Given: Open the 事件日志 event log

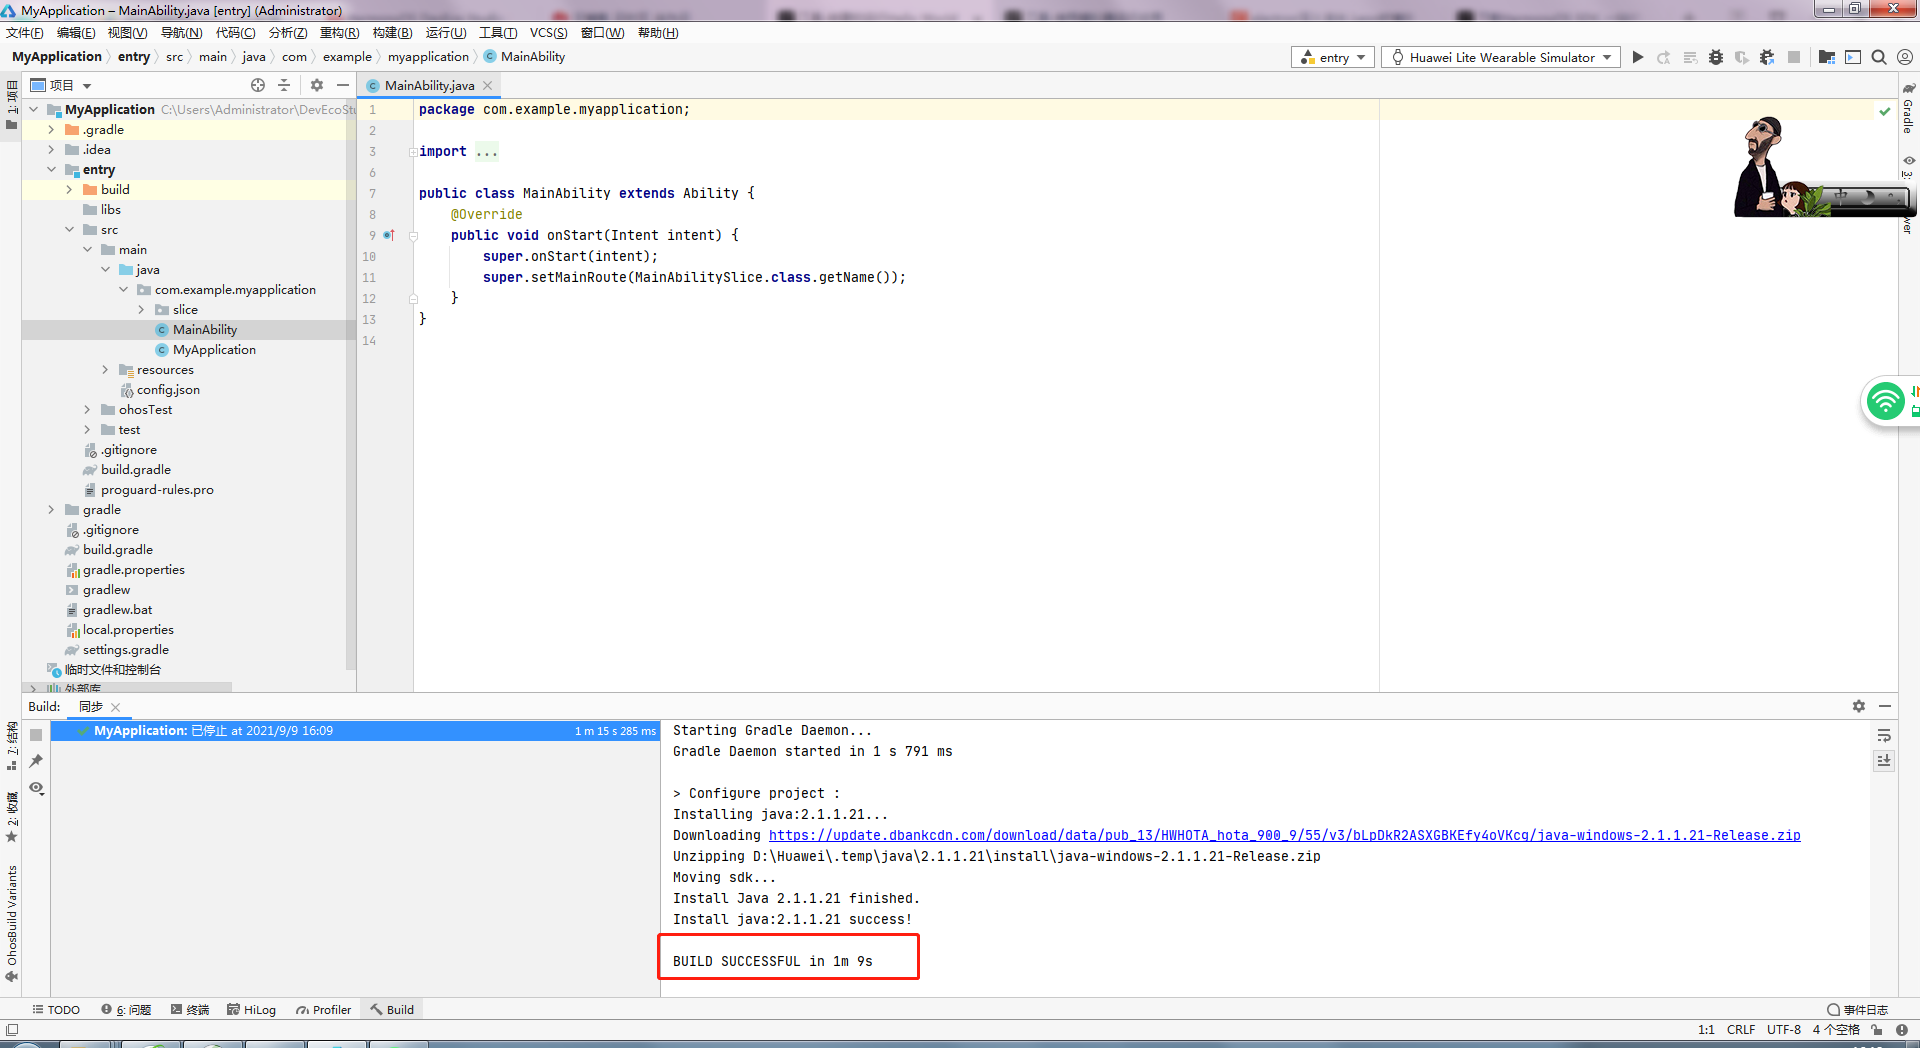Looking at the screenshot, I should coord(1857,1010).
